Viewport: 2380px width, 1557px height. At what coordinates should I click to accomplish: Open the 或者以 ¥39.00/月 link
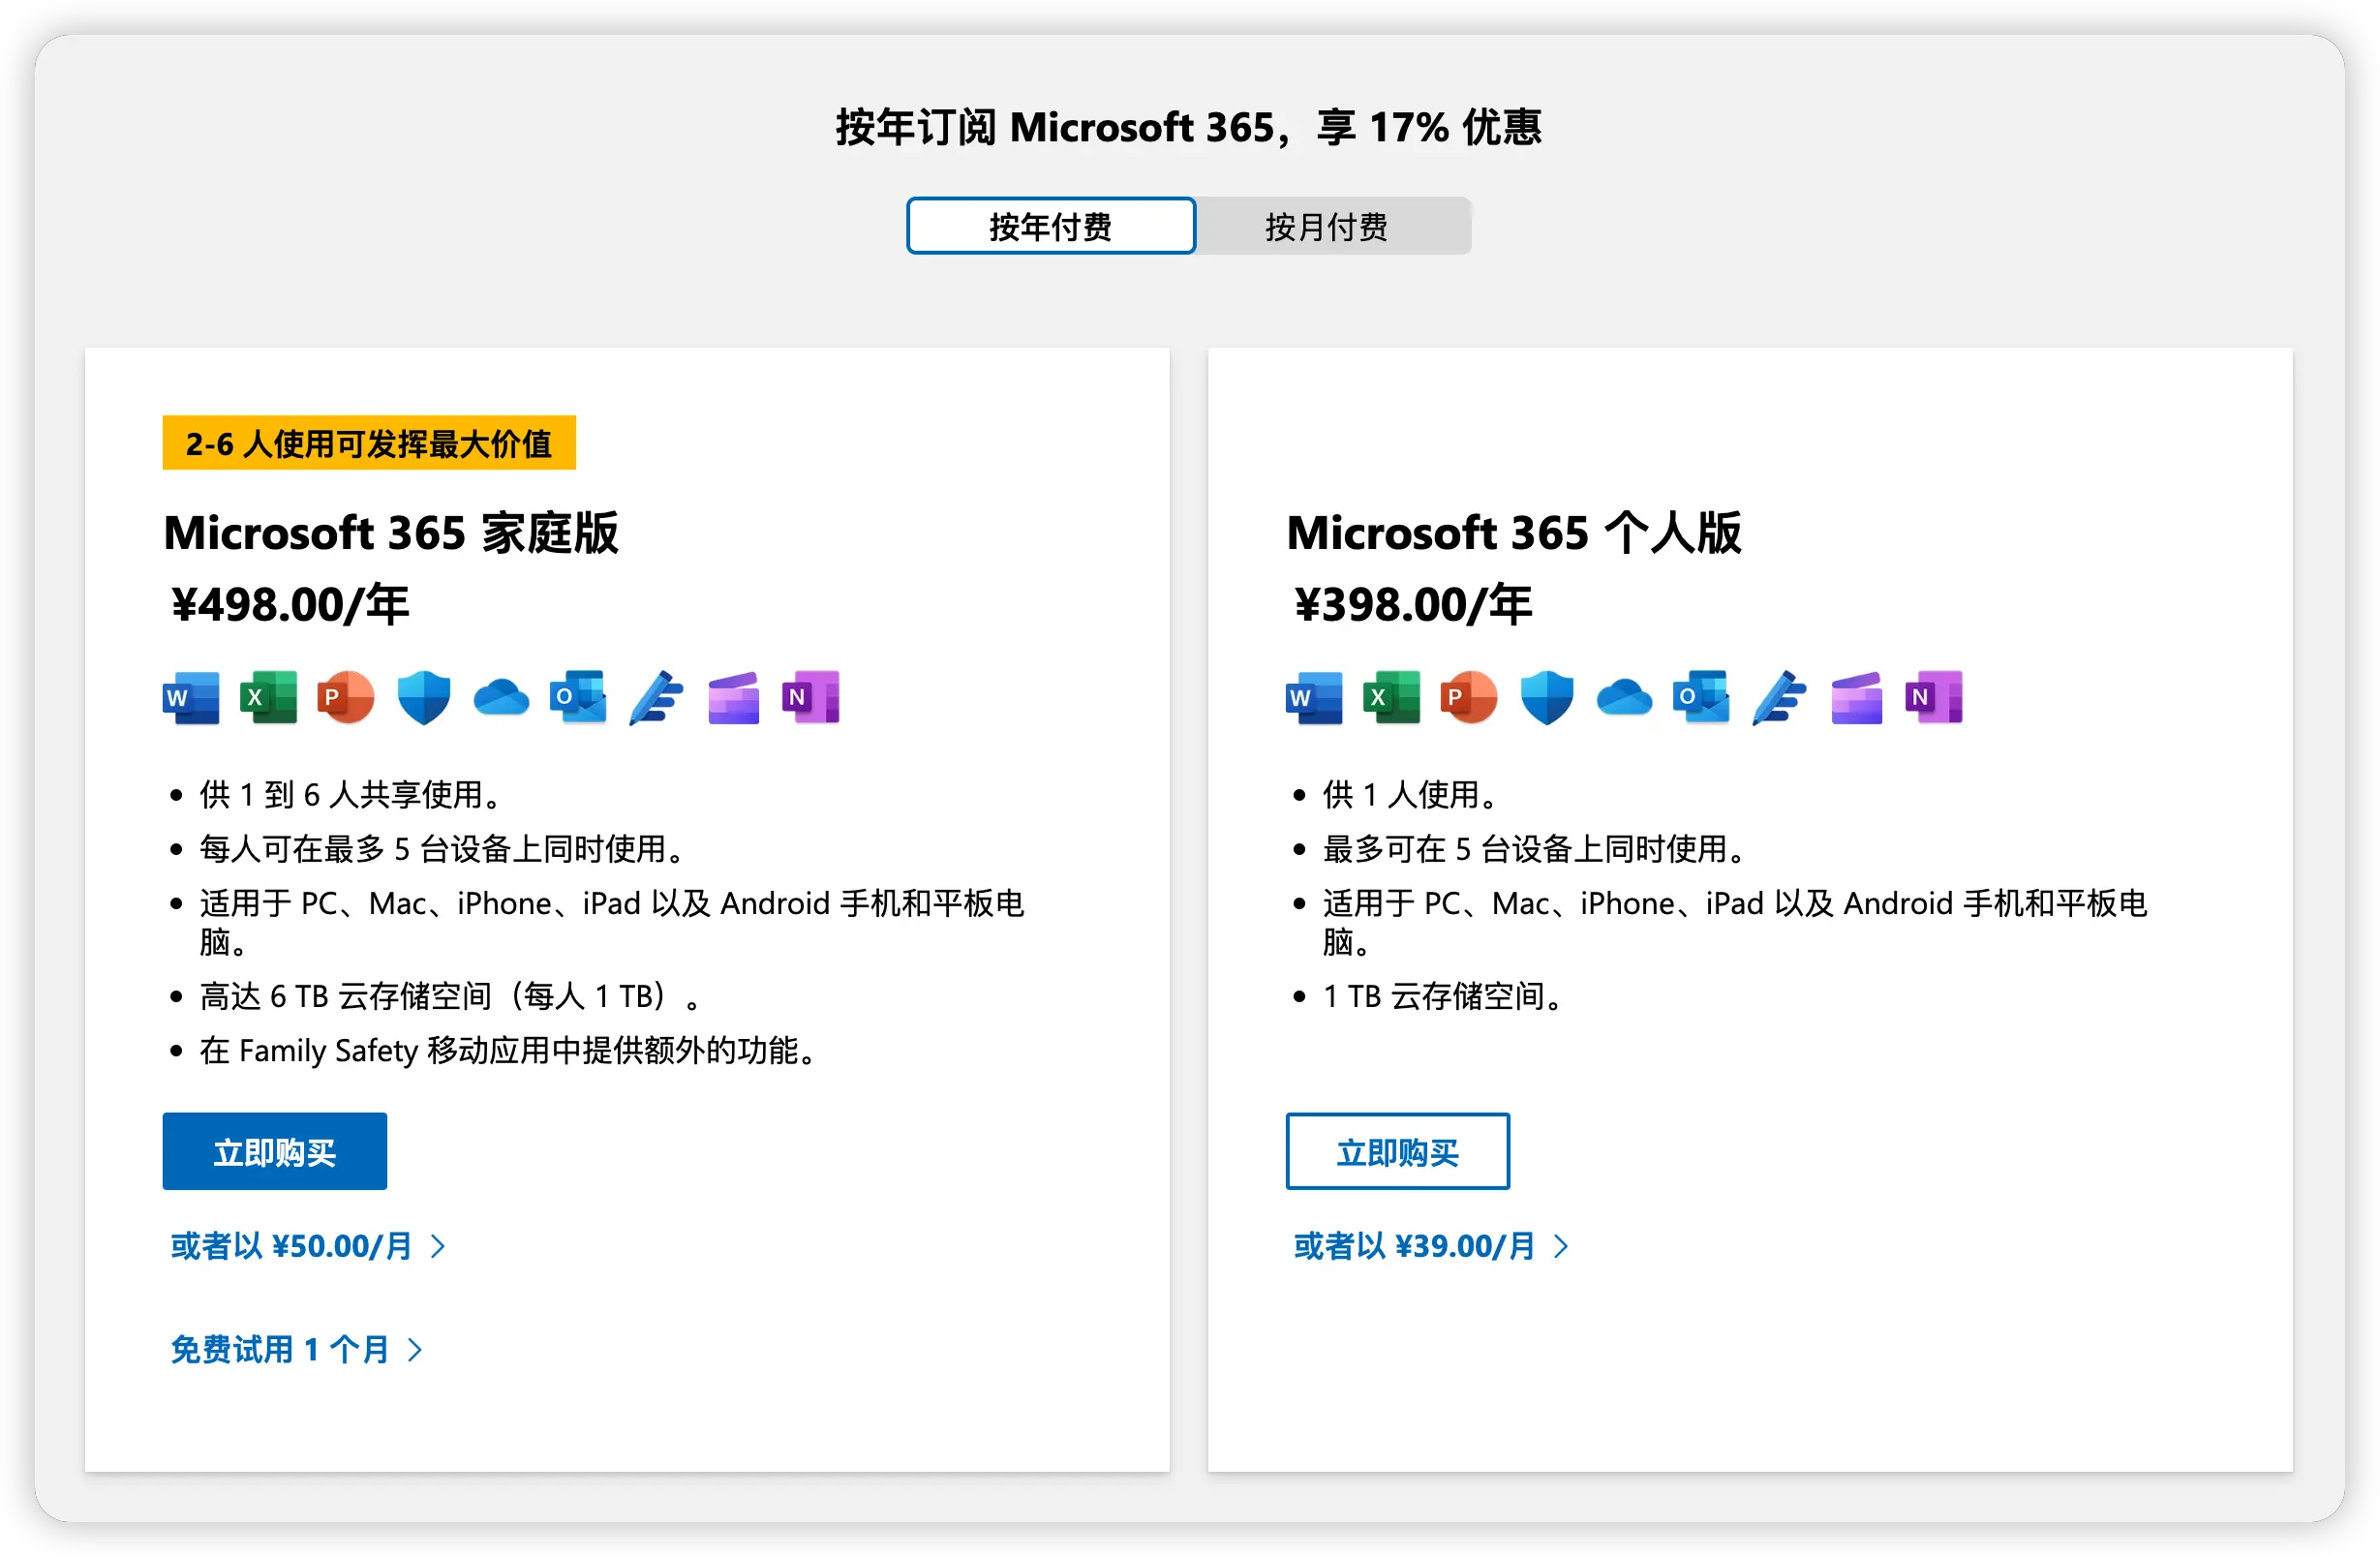(x=1431, y=1246)
